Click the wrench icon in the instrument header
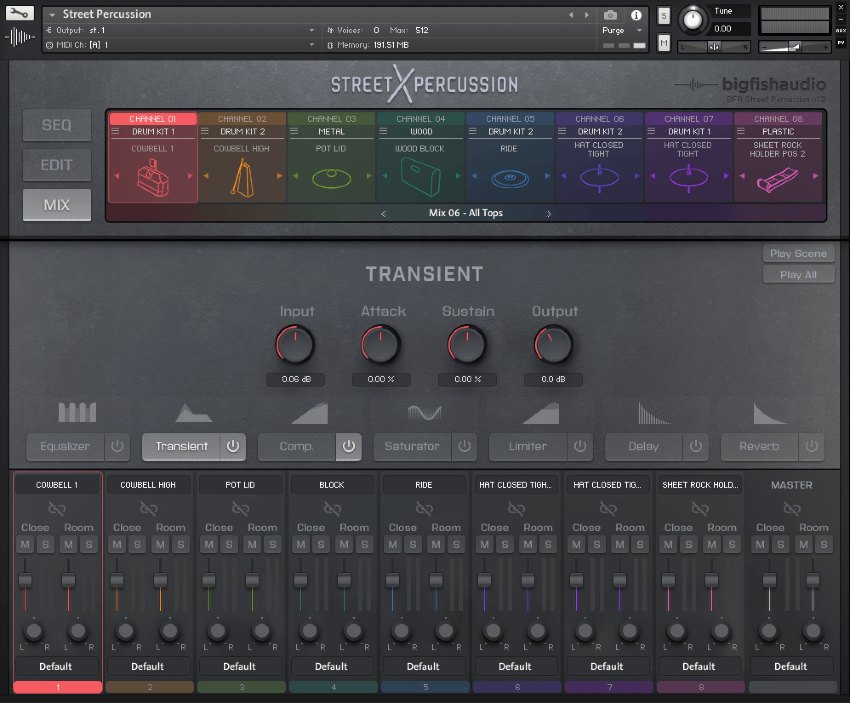 [23, 15]
